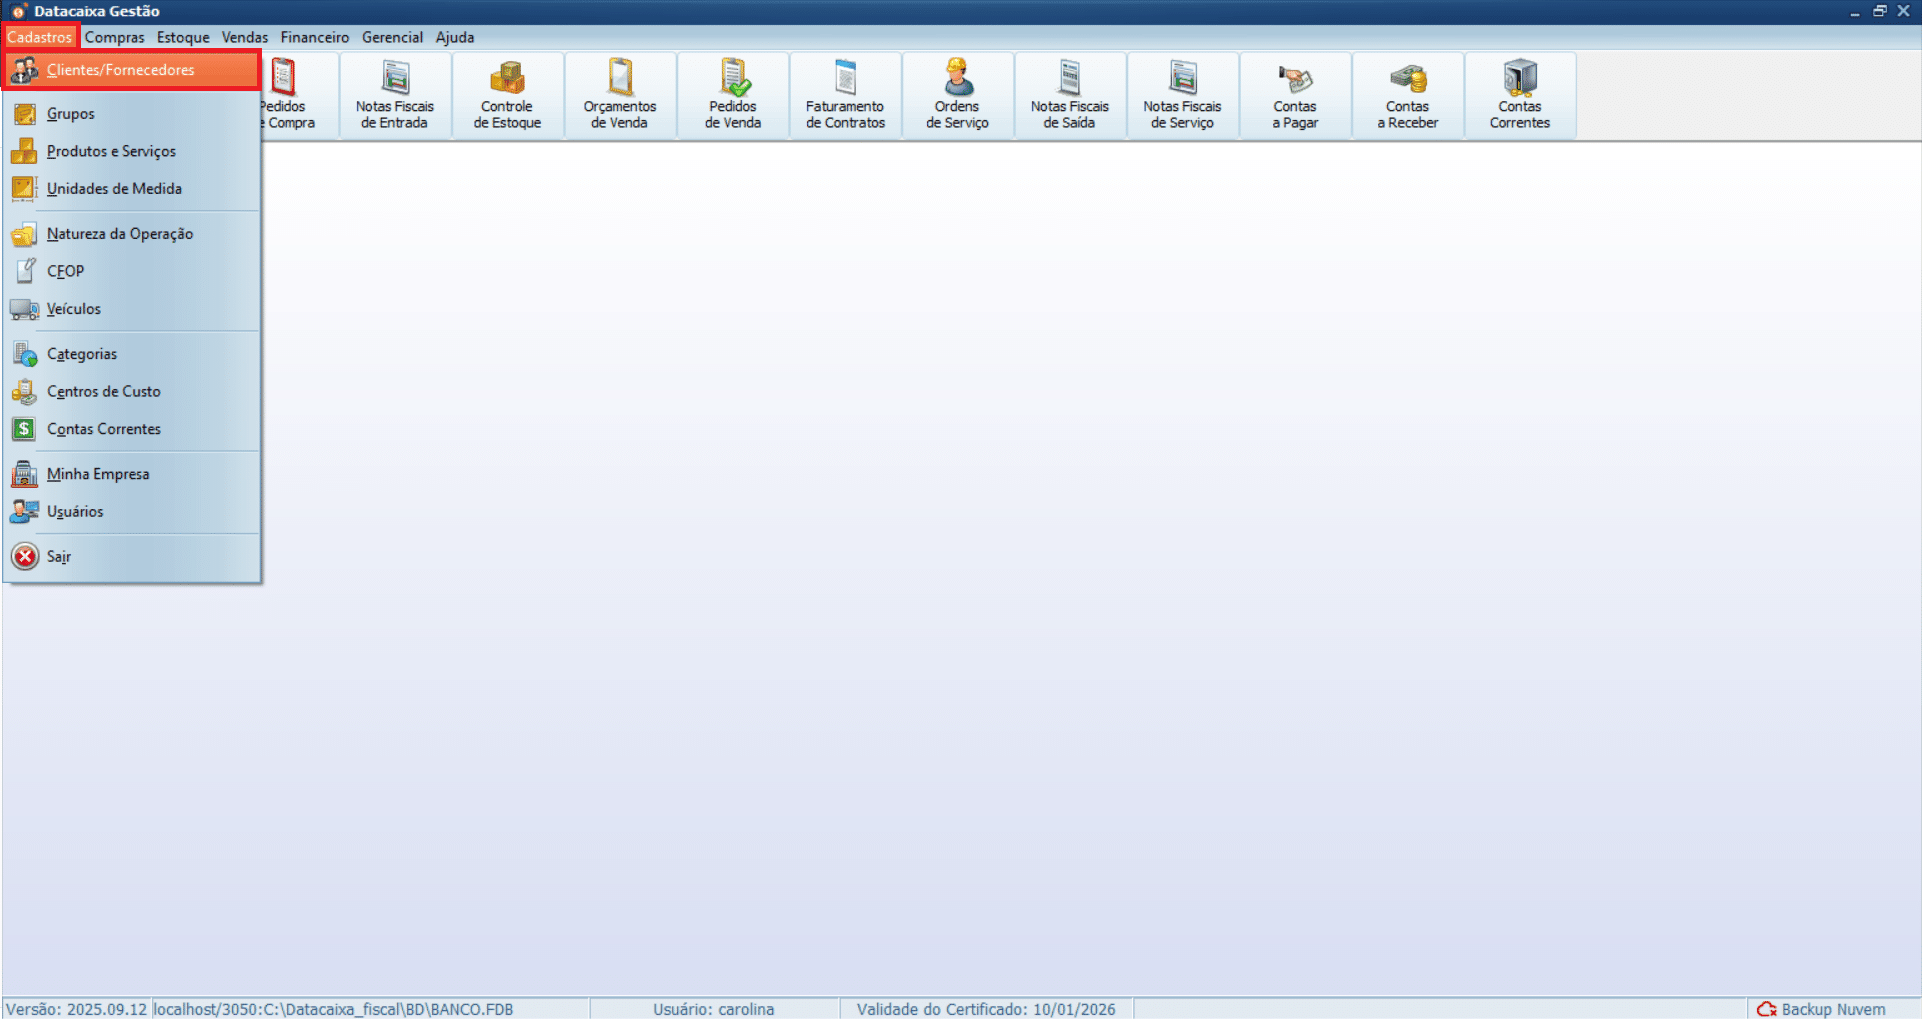This screenshot has height=1019, width=1922.
Task: Open CFOP document icon
Action: pos(25,271)
